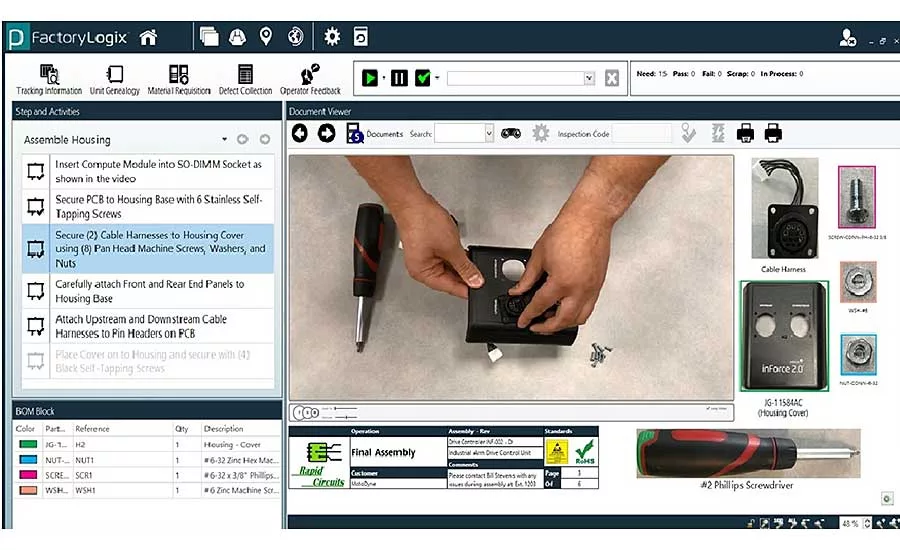Click the Final Assembly document header
The width and height of the screenshot is (900, 550).
(383, 452)
